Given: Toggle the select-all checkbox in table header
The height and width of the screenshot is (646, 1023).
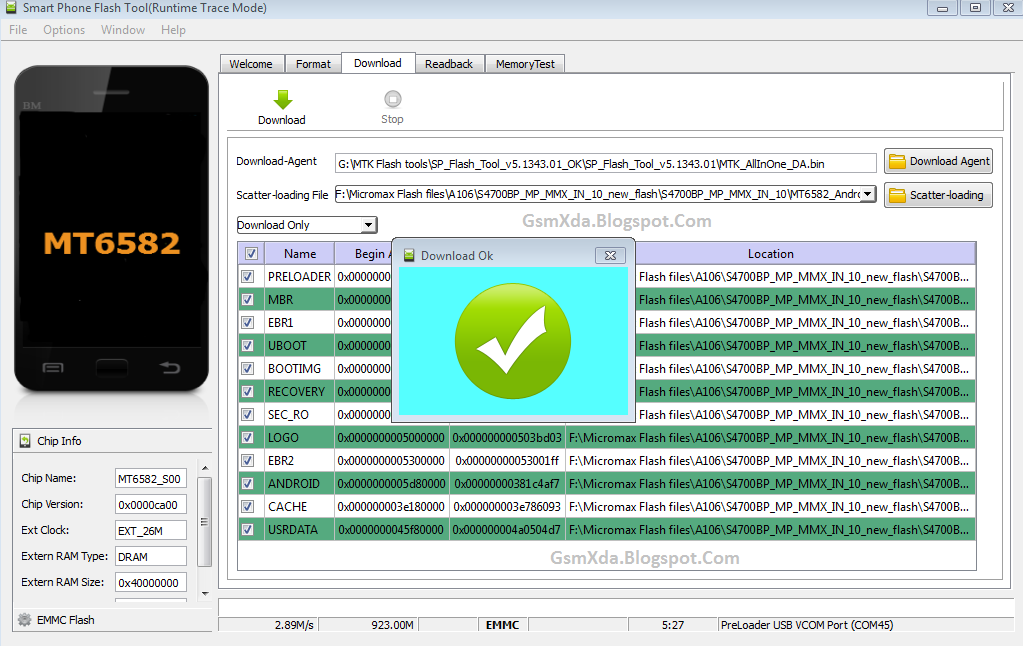Looking at the screenshot, I should pyautogui.click(x=251, y=253).
